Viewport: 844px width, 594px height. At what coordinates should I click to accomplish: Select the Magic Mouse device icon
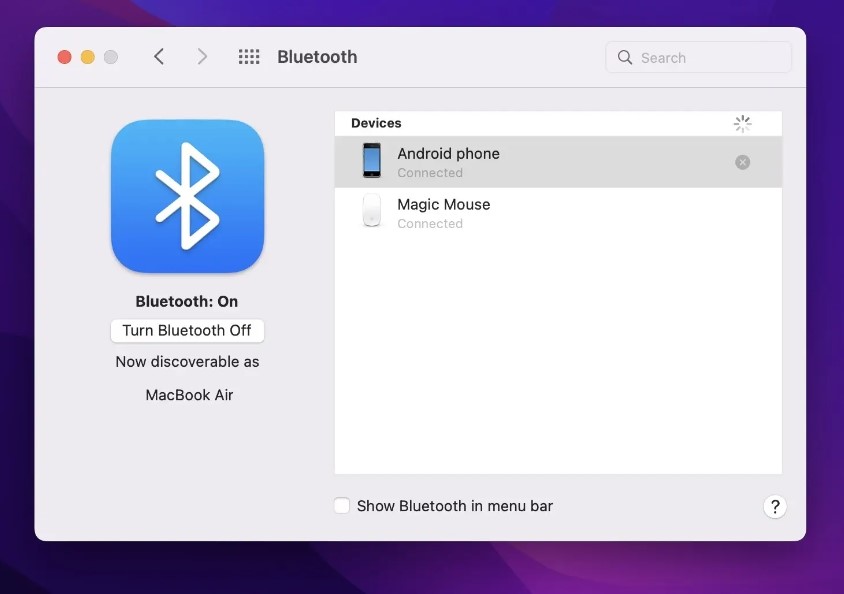tap(371, 212)
